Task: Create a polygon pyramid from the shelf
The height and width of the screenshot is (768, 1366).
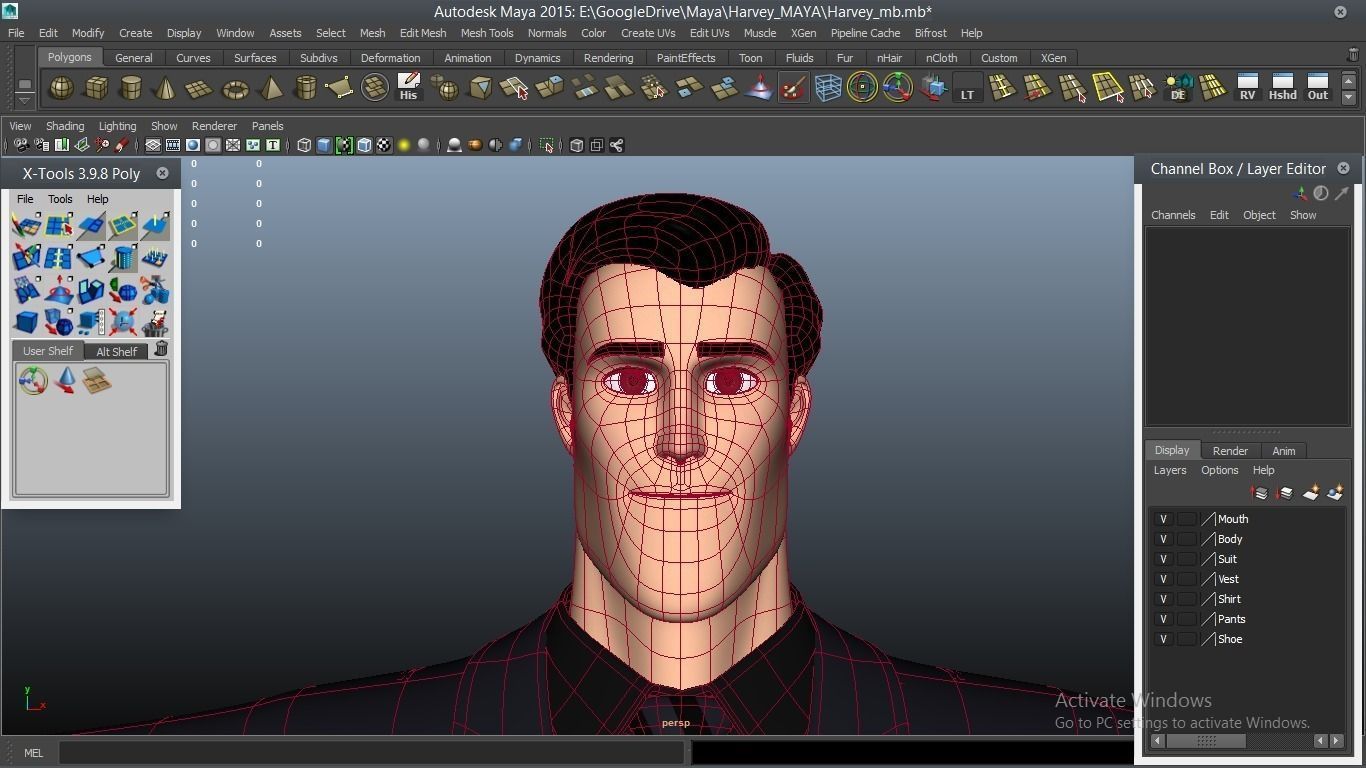Action: [270, 88]
